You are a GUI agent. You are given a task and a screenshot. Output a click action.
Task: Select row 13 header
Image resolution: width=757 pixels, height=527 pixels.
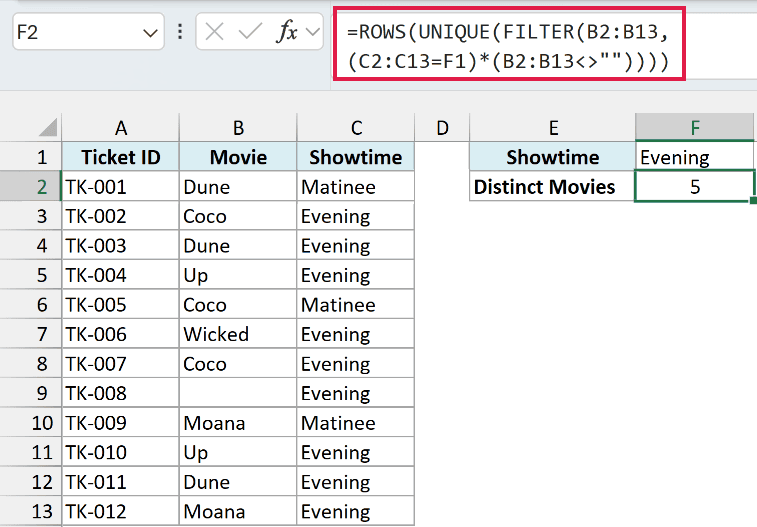pos(31,511)
